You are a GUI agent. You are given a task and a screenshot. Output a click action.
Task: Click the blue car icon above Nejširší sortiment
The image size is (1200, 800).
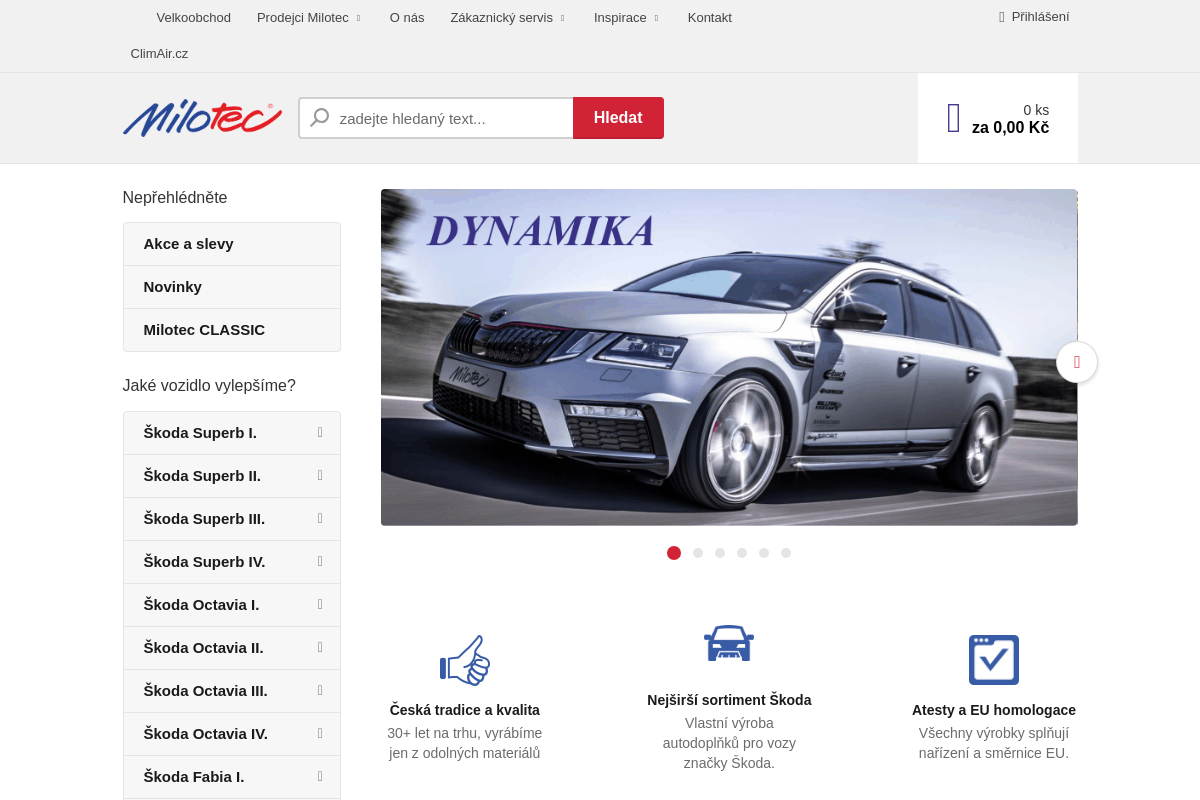click(x=729, y=643)
